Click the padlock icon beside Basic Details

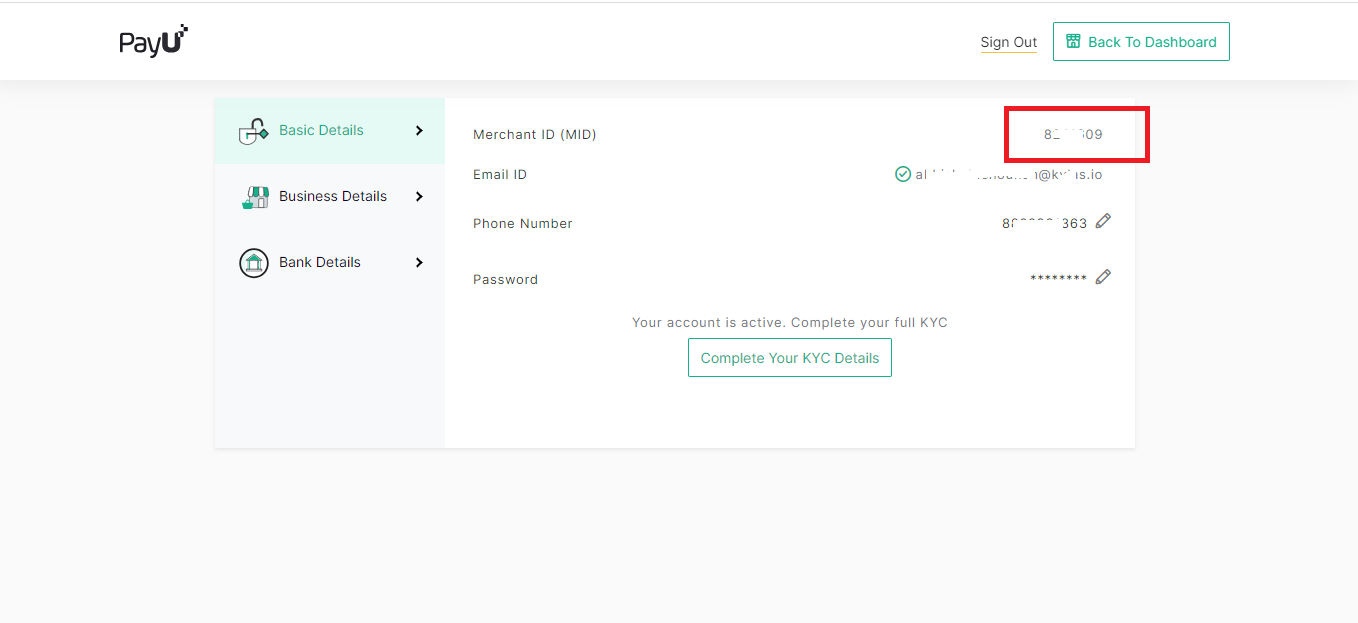tap(253, 131)
